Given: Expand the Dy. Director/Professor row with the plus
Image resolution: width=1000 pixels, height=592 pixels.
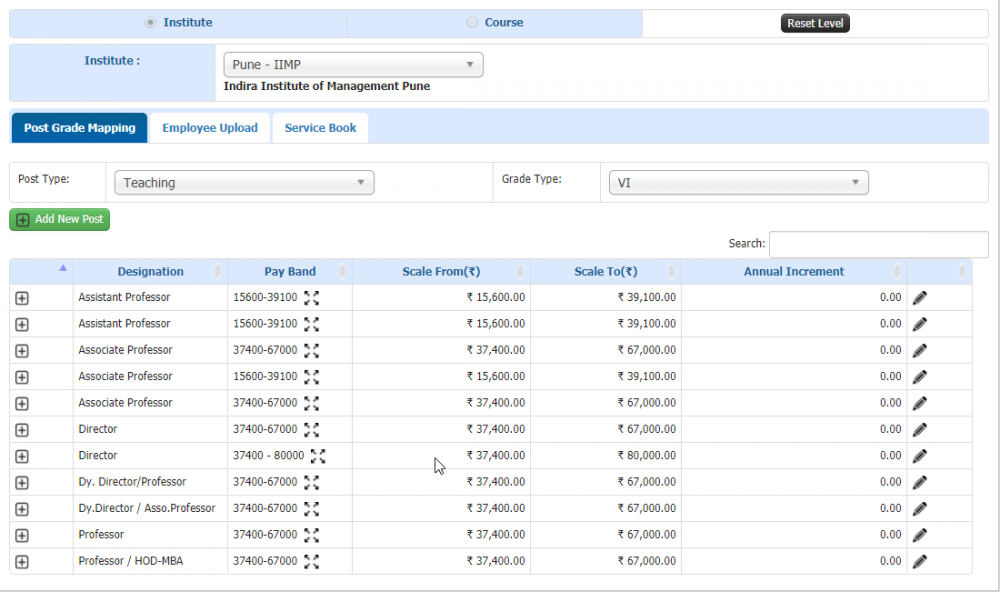Looking at the screenshot, I should point(22,483).
